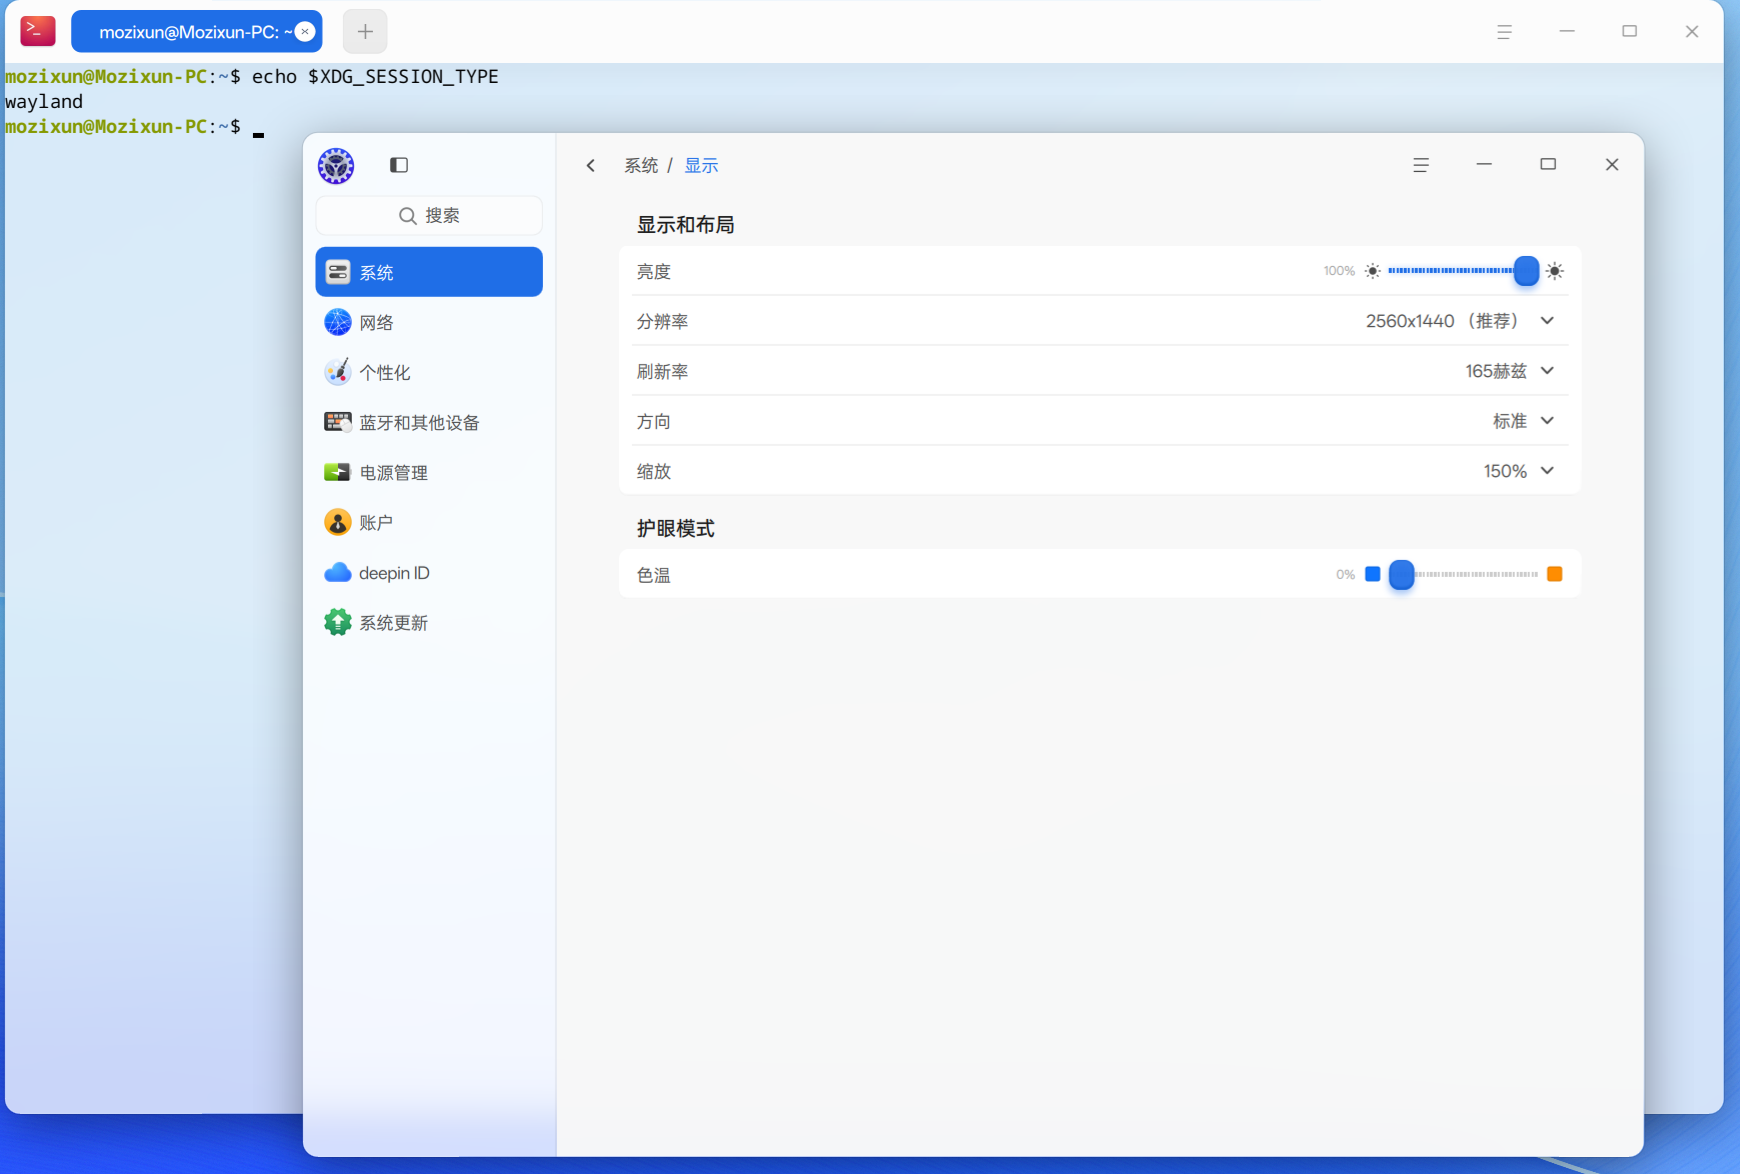Add a new terminal tab

[x=365, y=32]
